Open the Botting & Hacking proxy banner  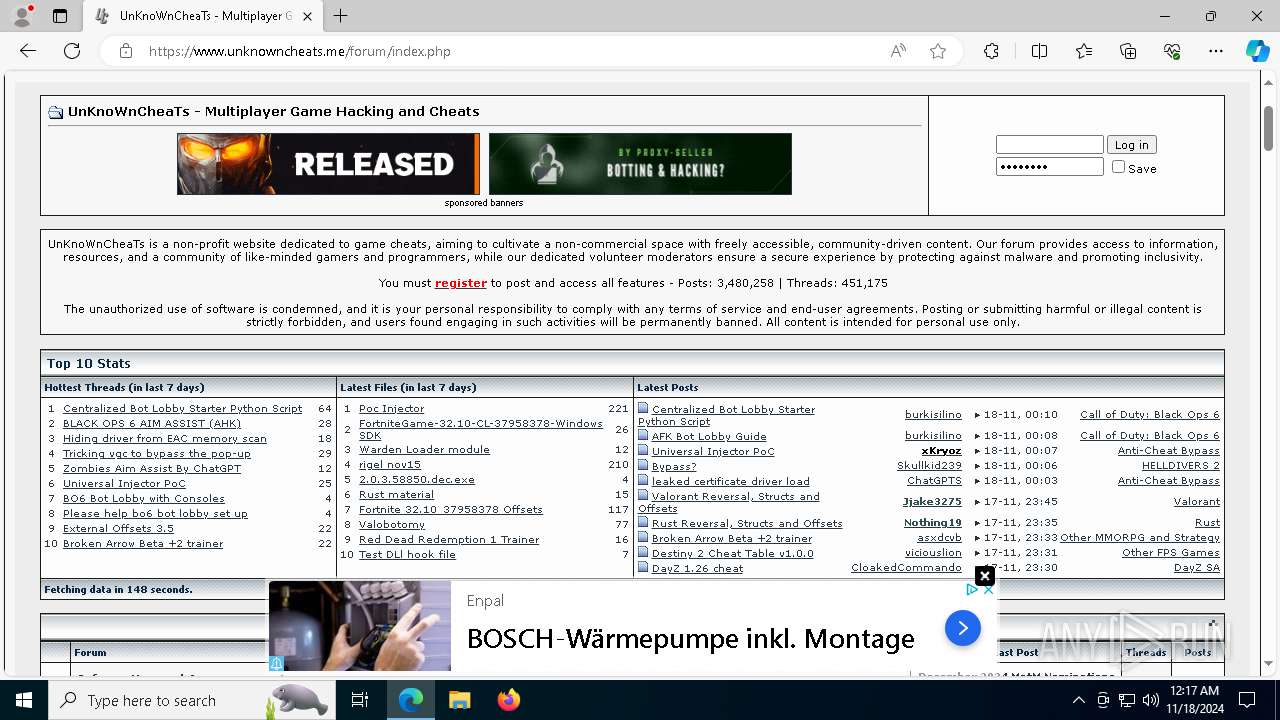[640, 164]
